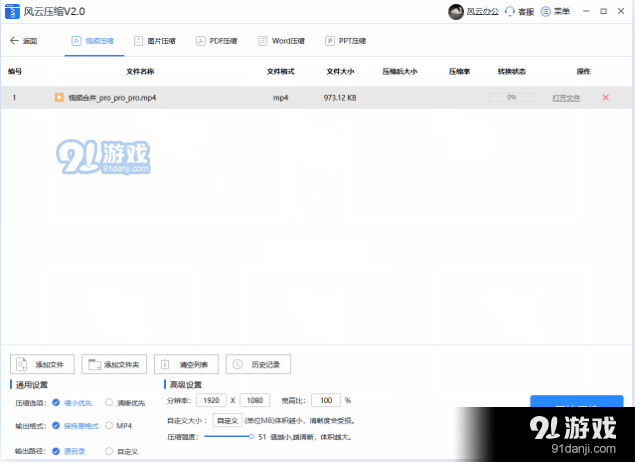Select MP4 output format radio

(110, 426)
